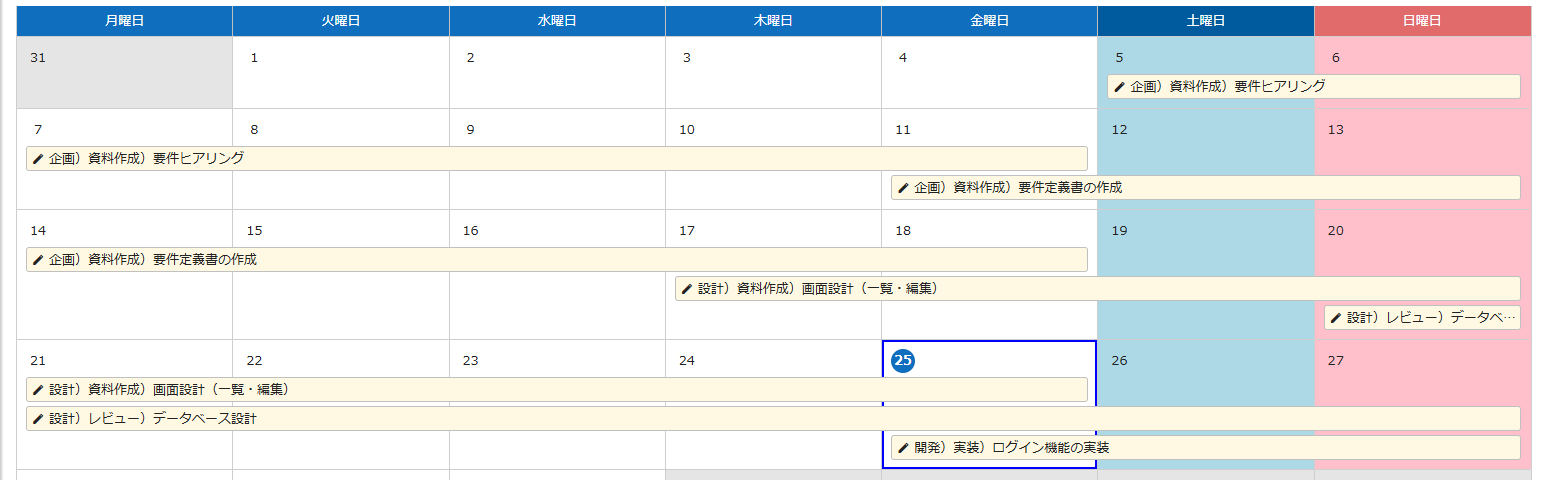Click pencil icon on 画面設計（一覧・編集） event starting on 21
The width and height of the screenshot is (1548, 480).
tap(38, 390)
